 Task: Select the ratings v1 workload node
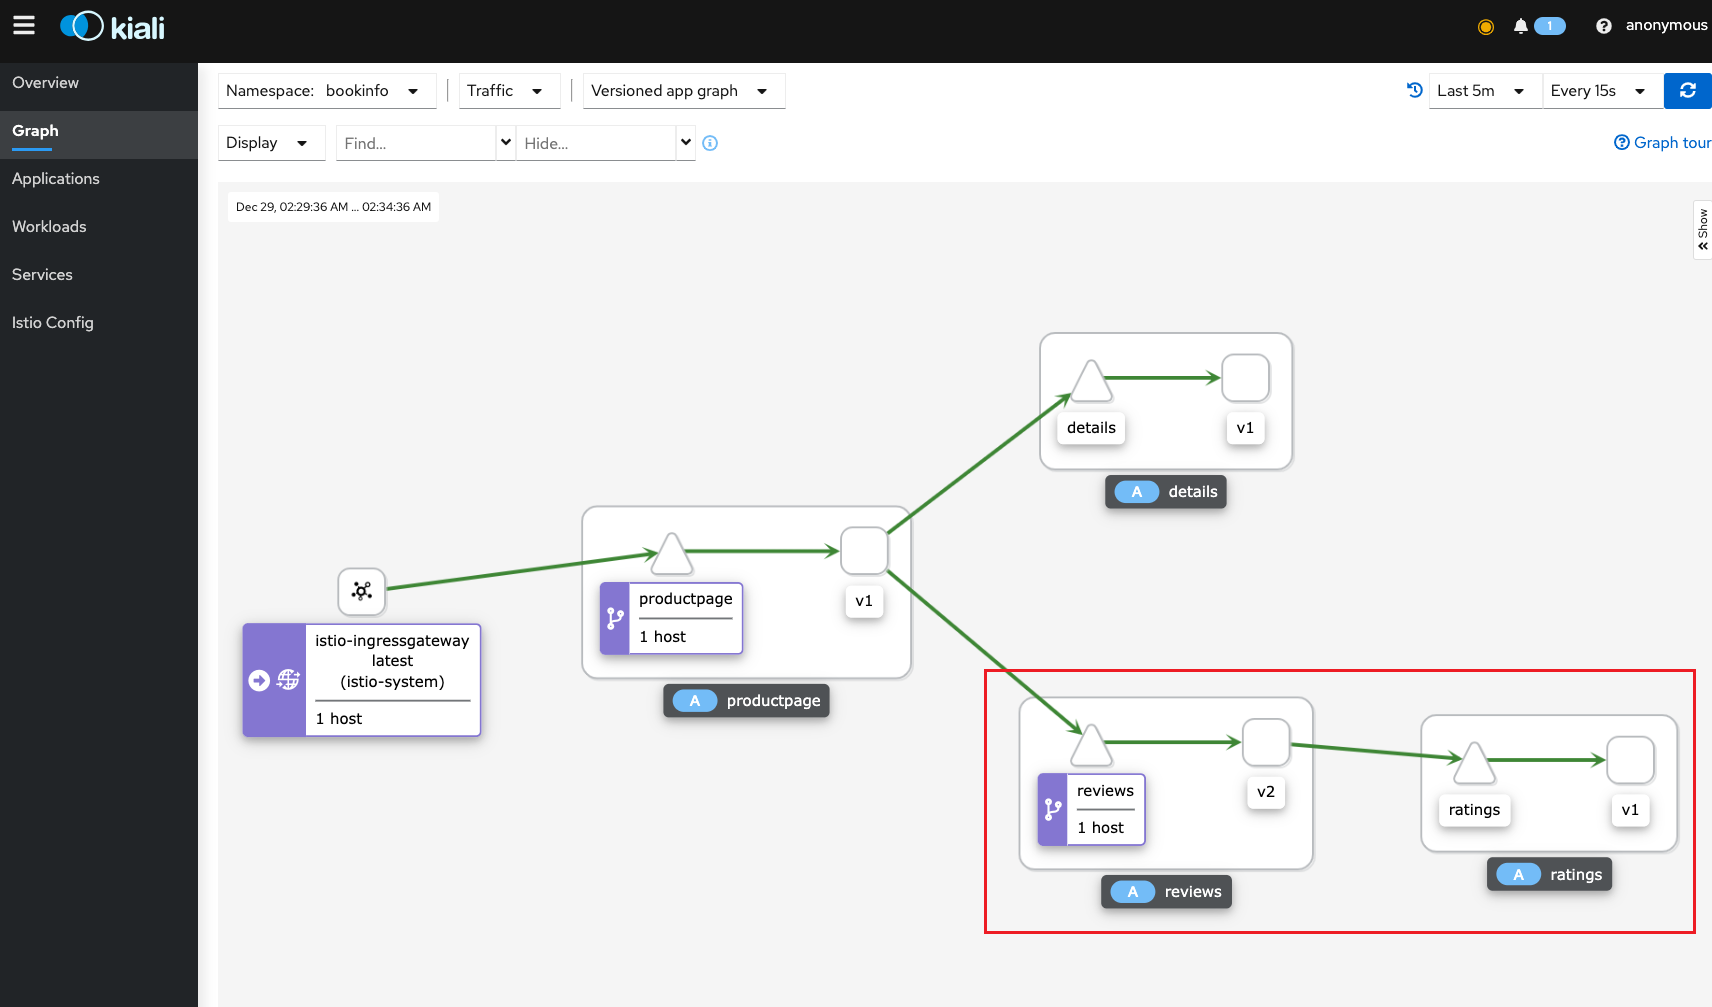[1630, 760]
